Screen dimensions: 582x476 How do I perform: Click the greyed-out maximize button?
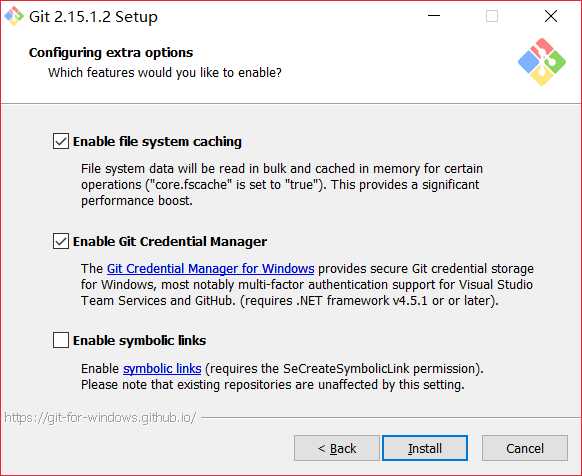(492, 16)
